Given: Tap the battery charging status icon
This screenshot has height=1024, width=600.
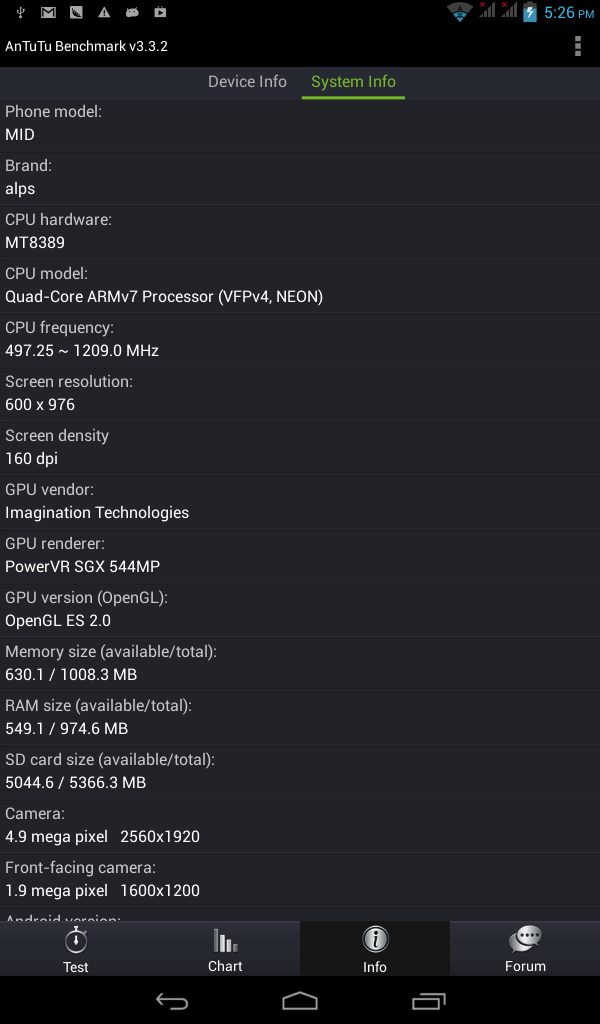Looking at the screenshot, I should point(529,12).
